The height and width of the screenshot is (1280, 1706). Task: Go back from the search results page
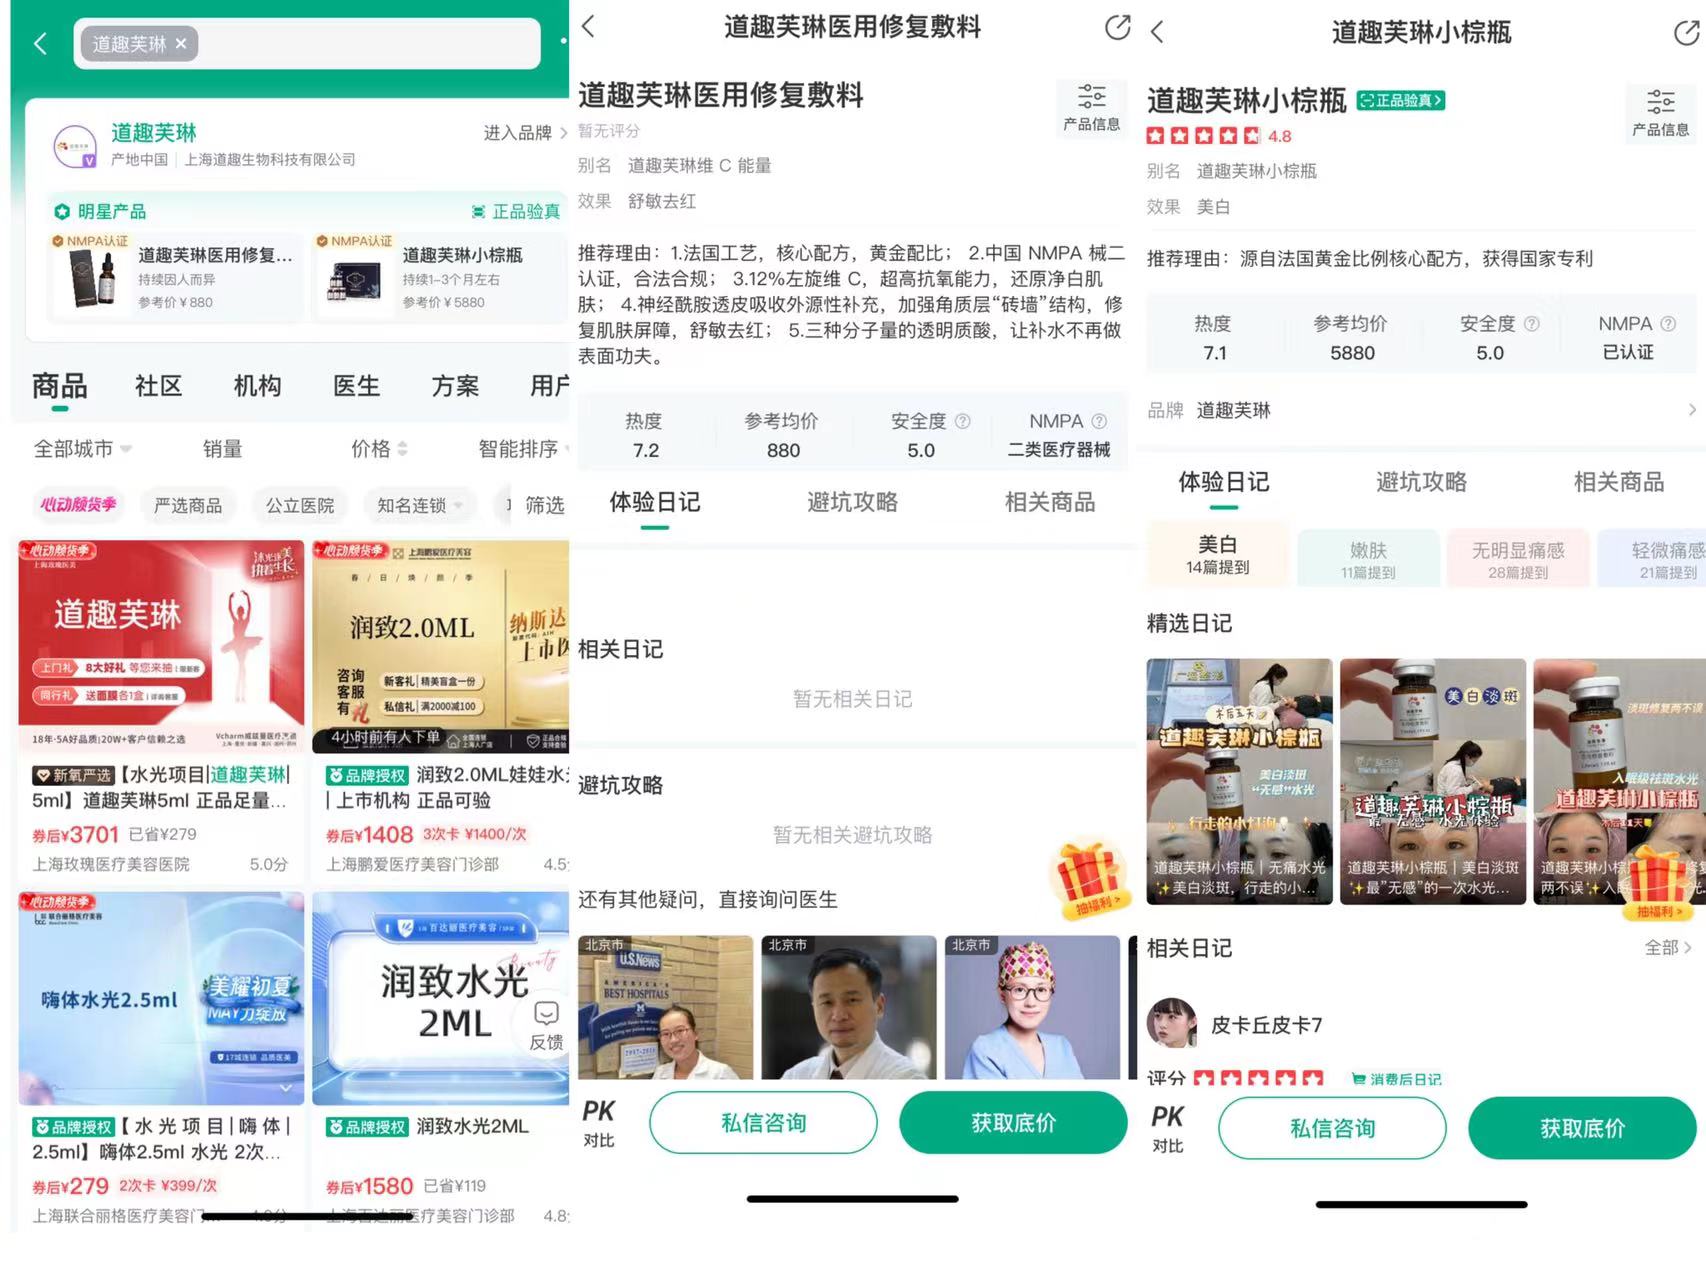(41, 44)
